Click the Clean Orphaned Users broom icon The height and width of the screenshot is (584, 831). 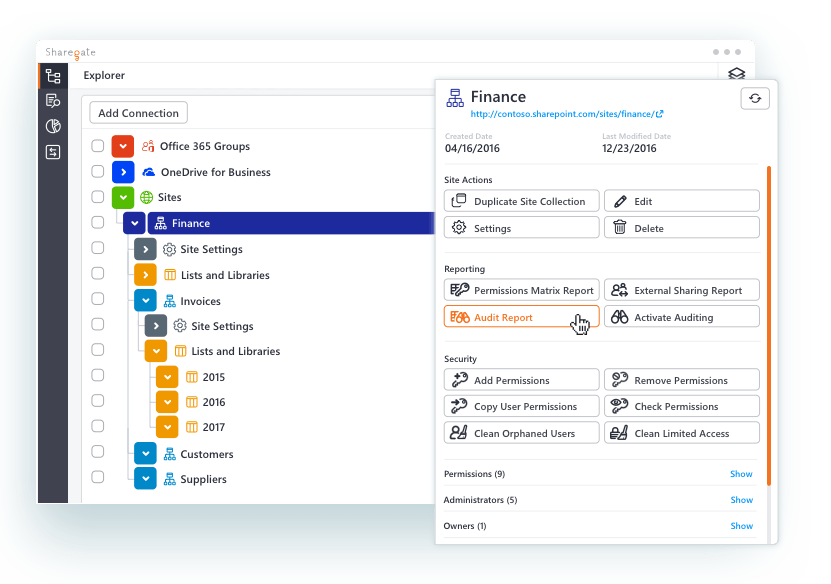tap(458, 432)
